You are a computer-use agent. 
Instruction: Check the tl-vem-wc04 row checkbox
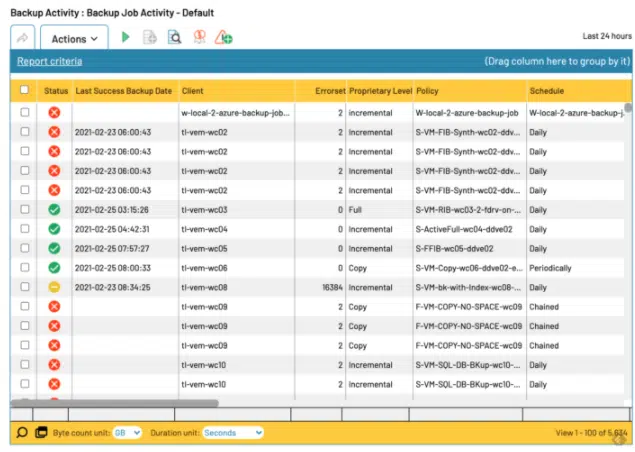click(x=25, y=228)
